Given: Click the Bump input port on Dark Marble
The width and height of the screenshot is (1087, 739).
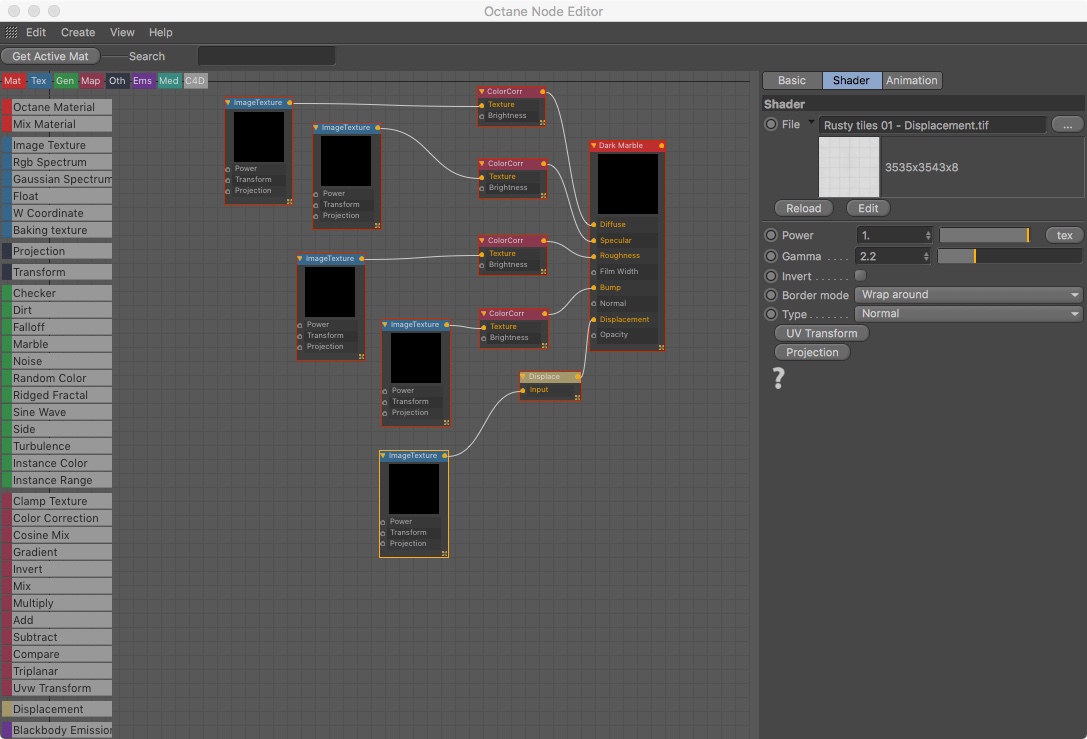Looking at the screenshot, I should click(x=594, y=288).
